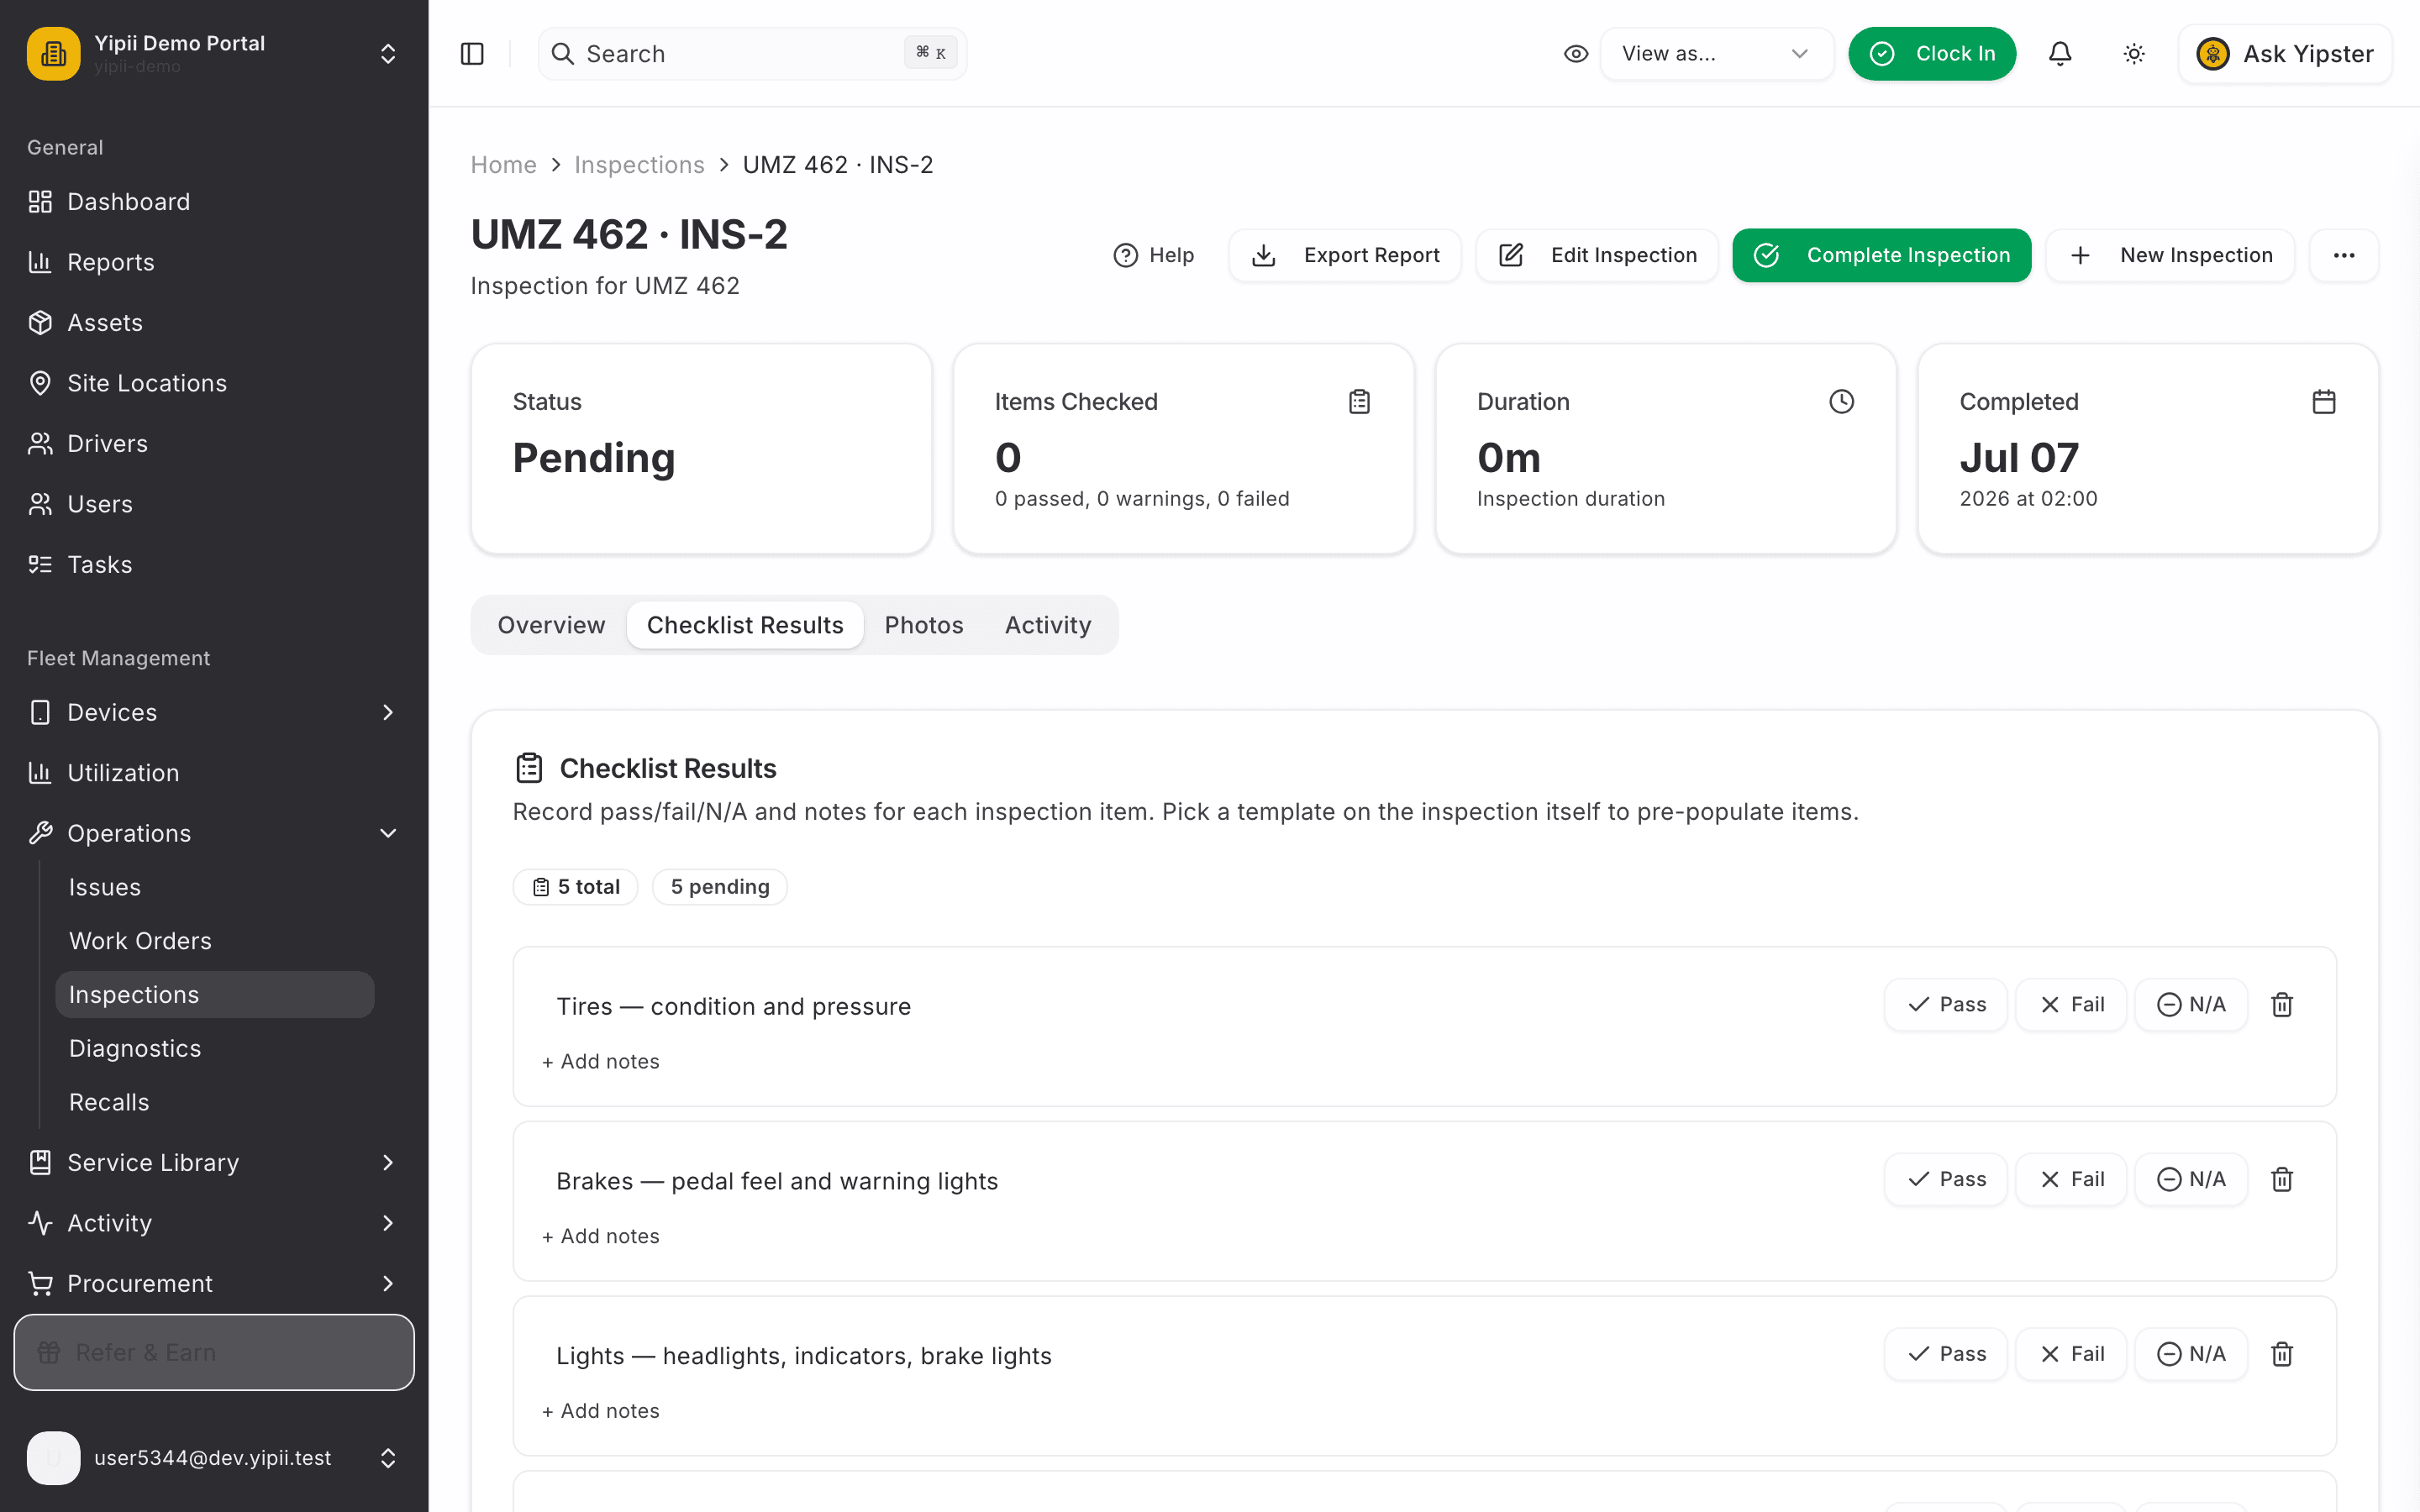
Task: Expand Service Library section
Action: click(214, 1163)
